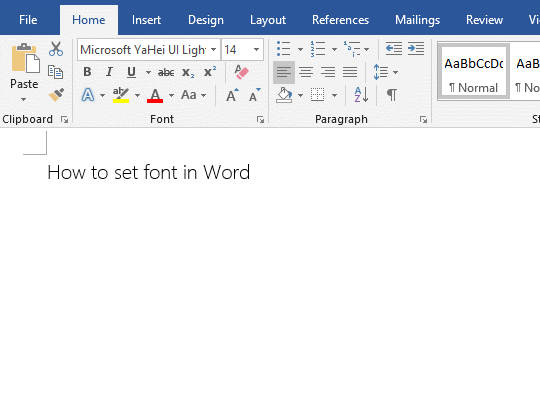Image resolution: width=540 pixels, height=420 pixels.
Task: Toggle Italic formatting
Action: (109, 72)
